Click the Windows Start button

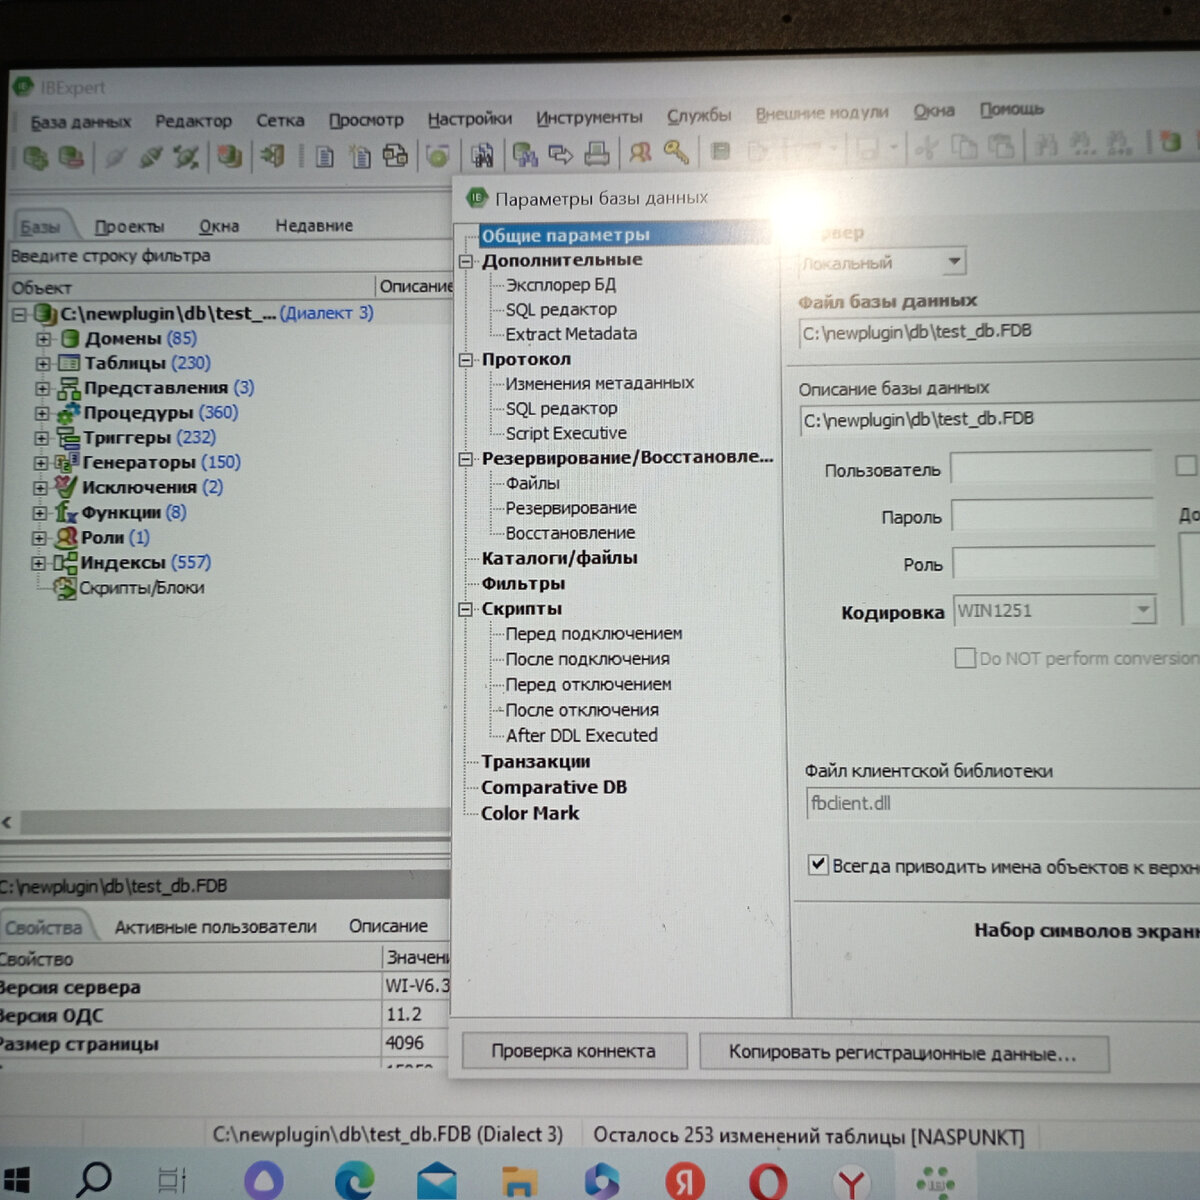click(14, 1180)
